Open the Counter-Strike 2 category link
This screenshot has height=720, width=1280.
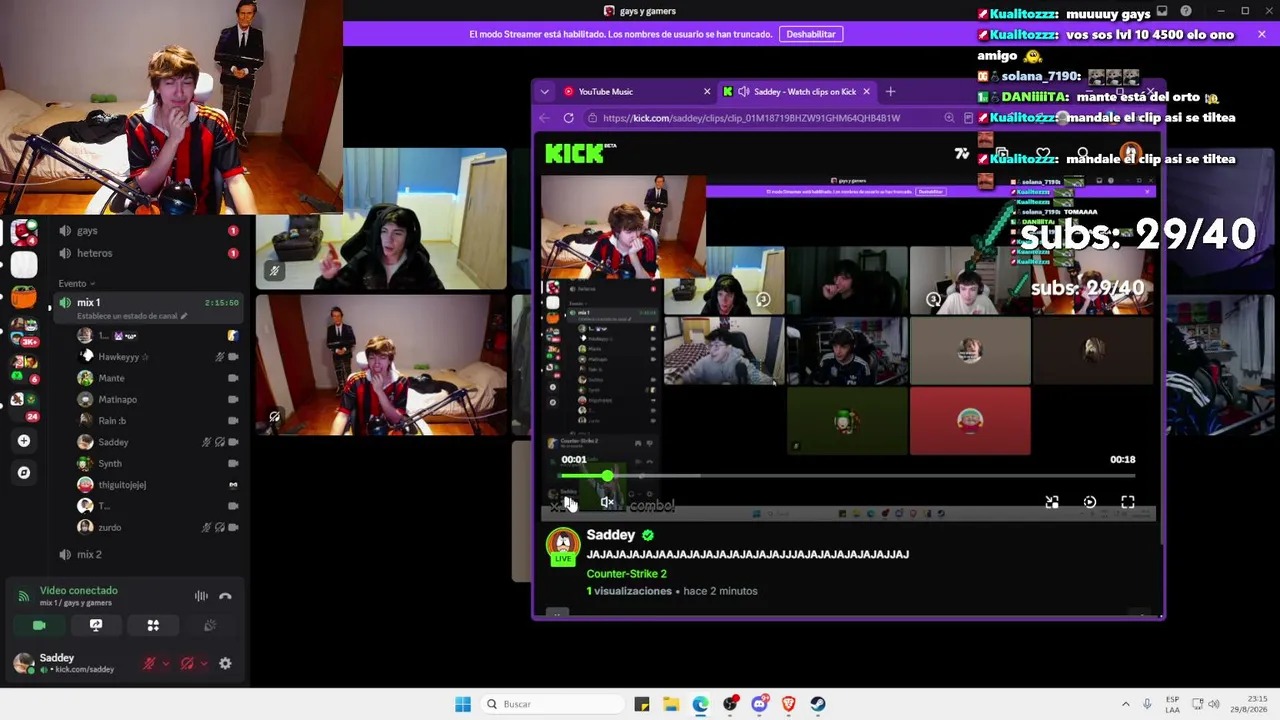pyautogui.click(x=626, y=574)
